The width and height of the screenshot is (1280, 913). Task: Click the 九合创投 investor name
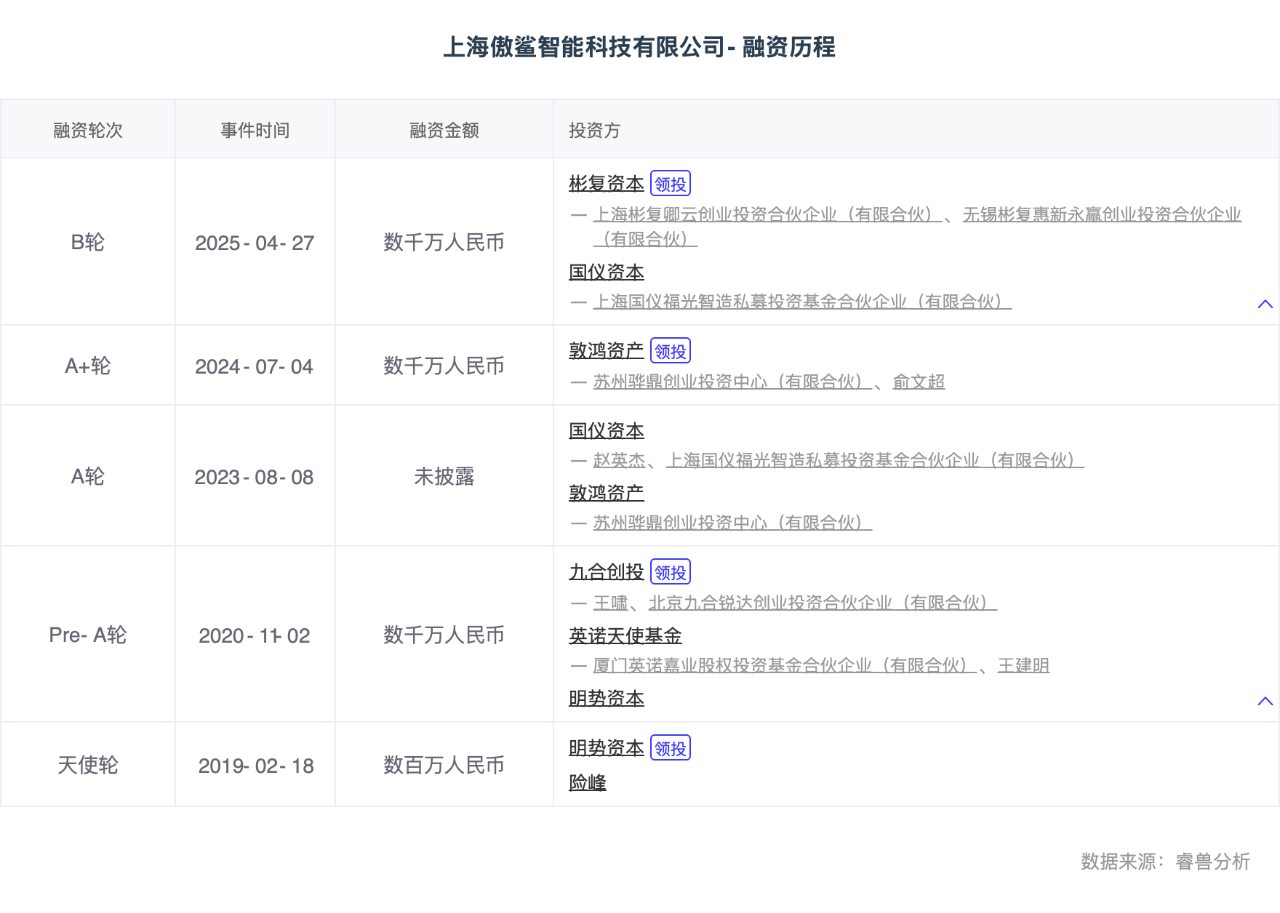coord(606,571)
